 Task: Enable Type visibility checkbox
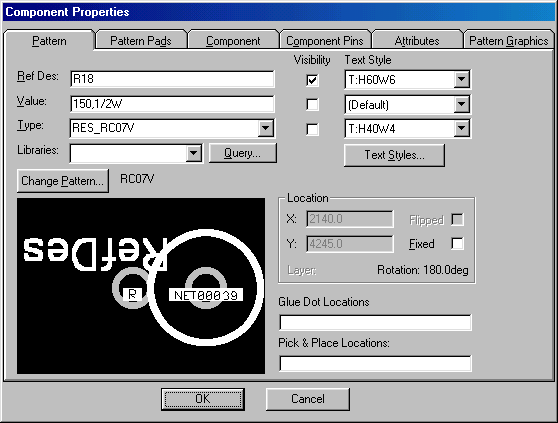pos(312,129)
